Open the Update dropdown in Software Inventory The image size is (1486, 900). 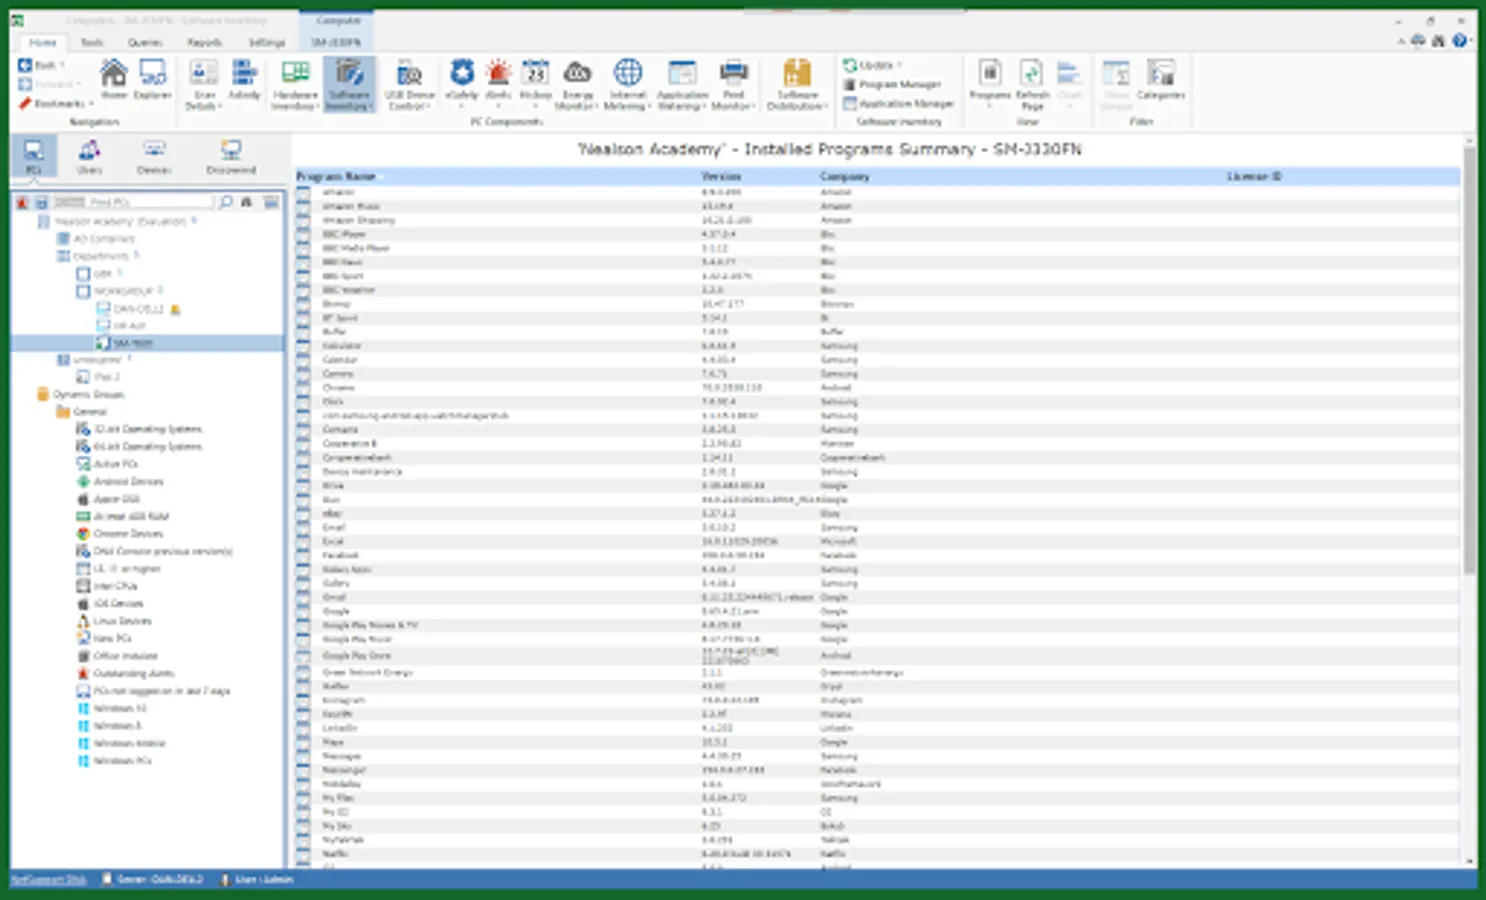pos(874,65)
